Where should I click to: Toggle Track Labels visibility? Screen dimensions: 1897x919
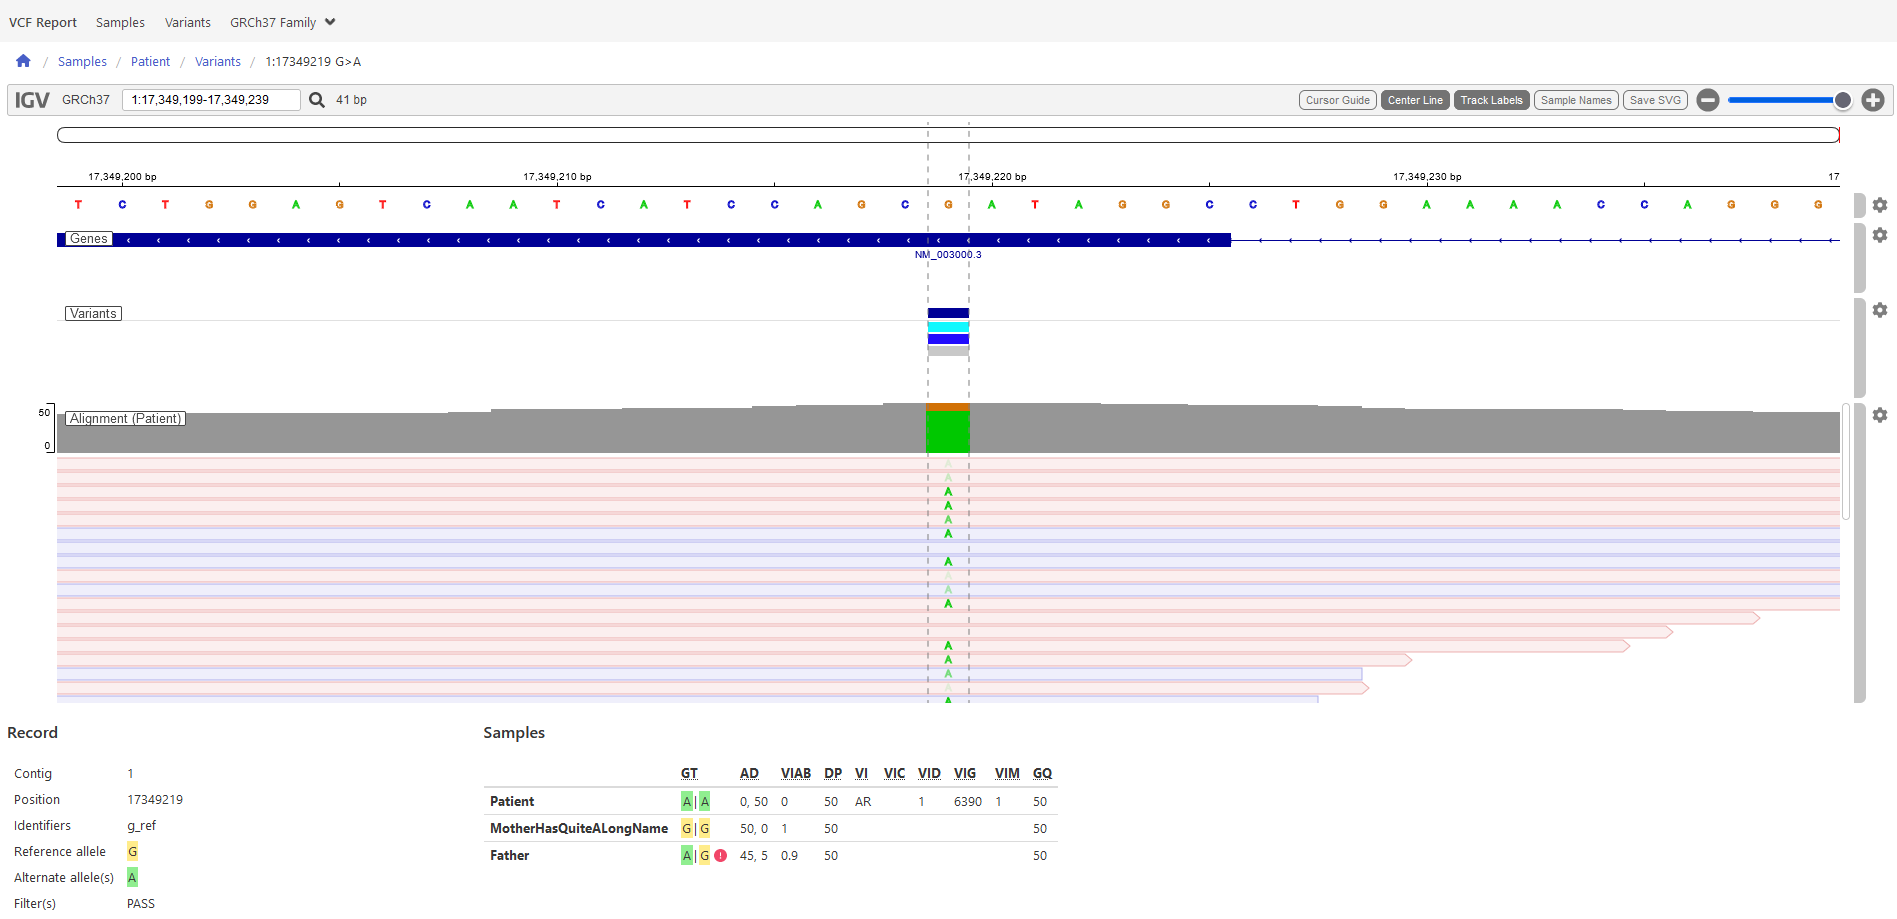(1491, 100)
